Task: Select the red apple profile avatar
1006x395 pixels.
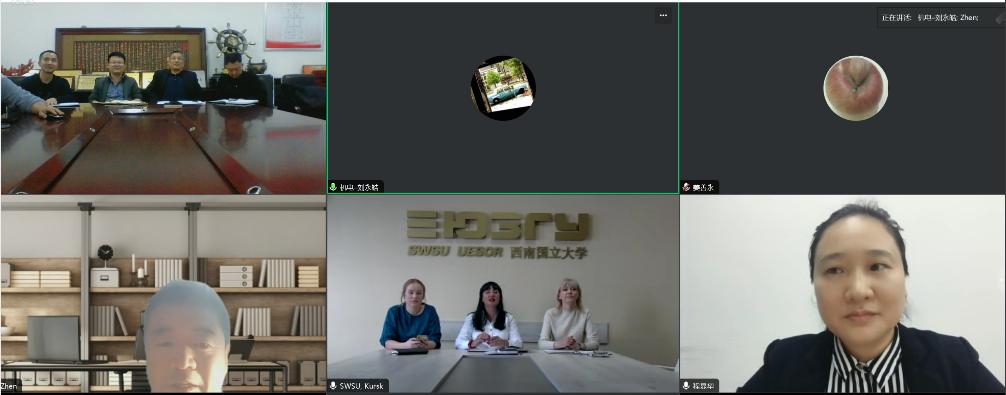Action: [855, 88]
